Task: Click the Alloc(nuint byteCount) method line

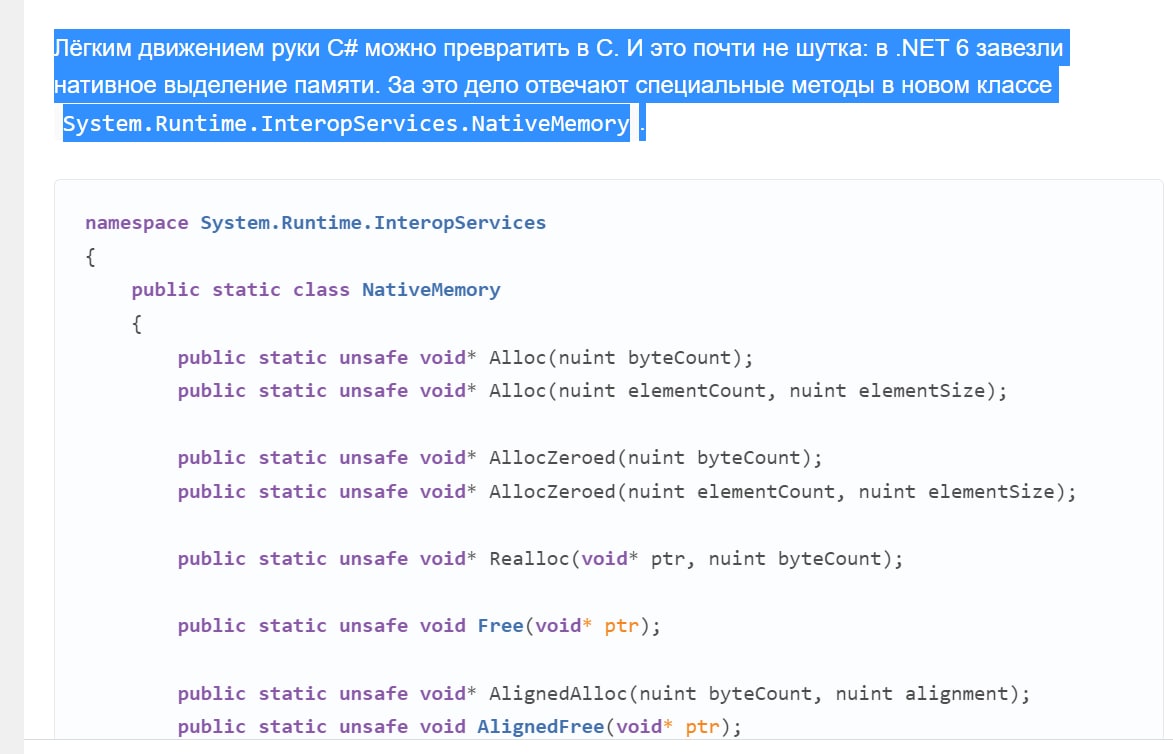Action: click(x=465, y=358)
